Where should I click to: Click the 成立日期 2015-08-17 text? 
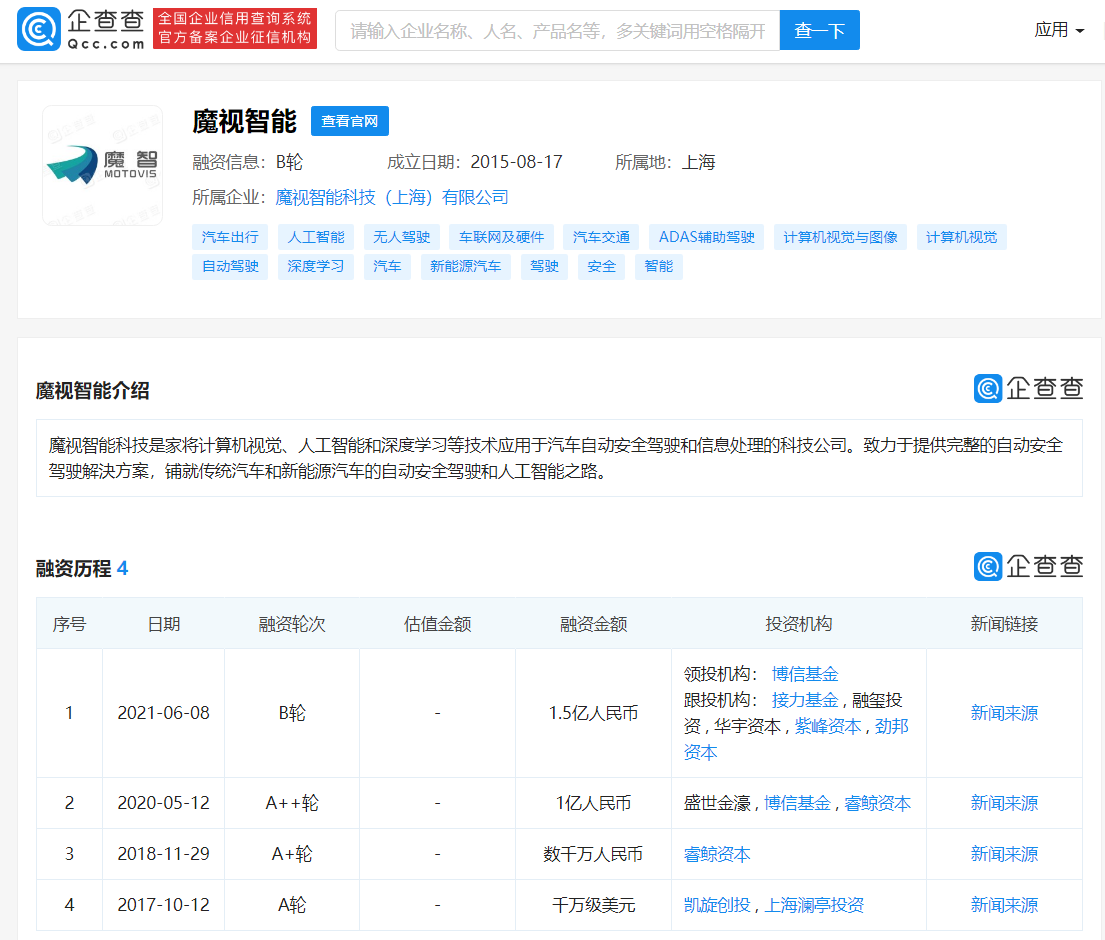click(x=474, y=162)
